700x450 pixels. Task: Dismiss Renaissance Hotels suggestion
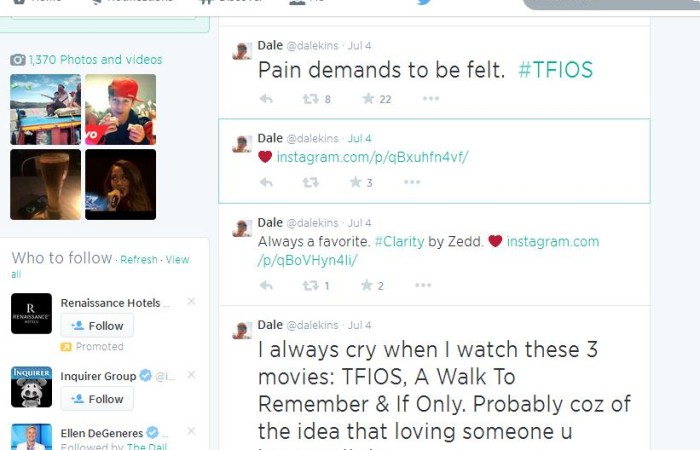tap(192, 301)
